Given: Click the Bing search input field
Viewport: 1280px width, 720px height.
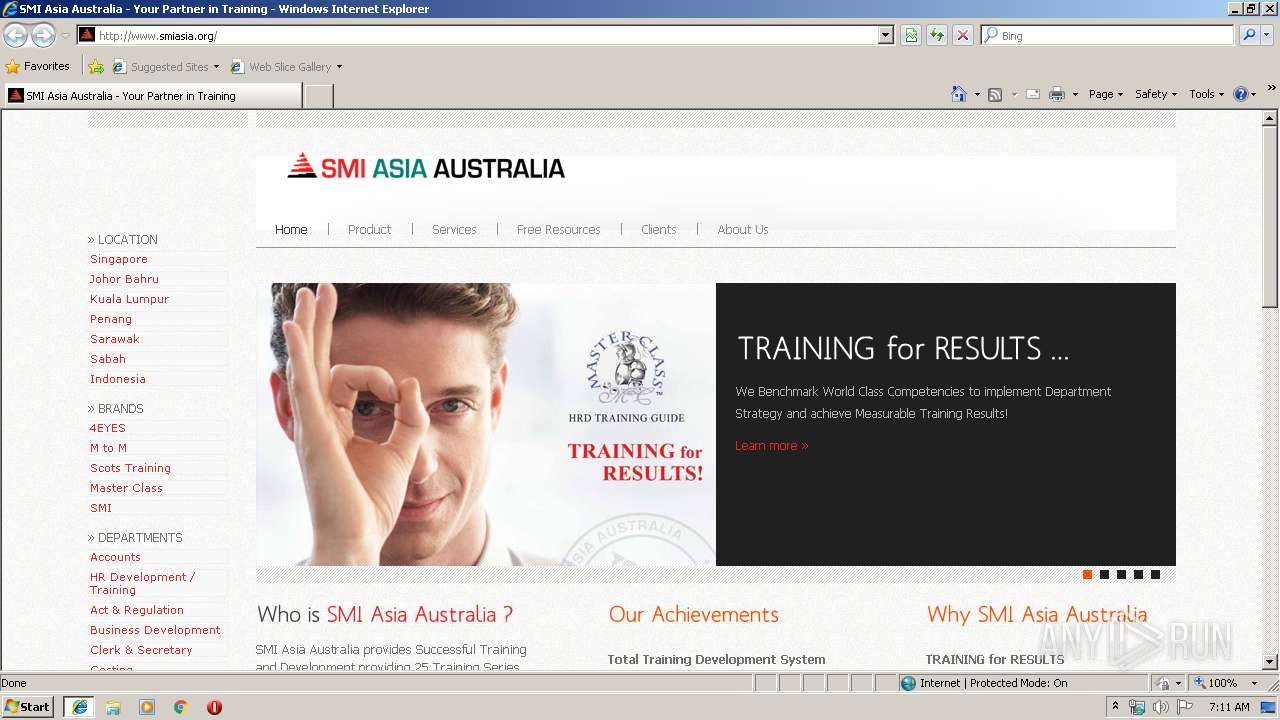Looking at the screenshot, I should [1107, 35].
